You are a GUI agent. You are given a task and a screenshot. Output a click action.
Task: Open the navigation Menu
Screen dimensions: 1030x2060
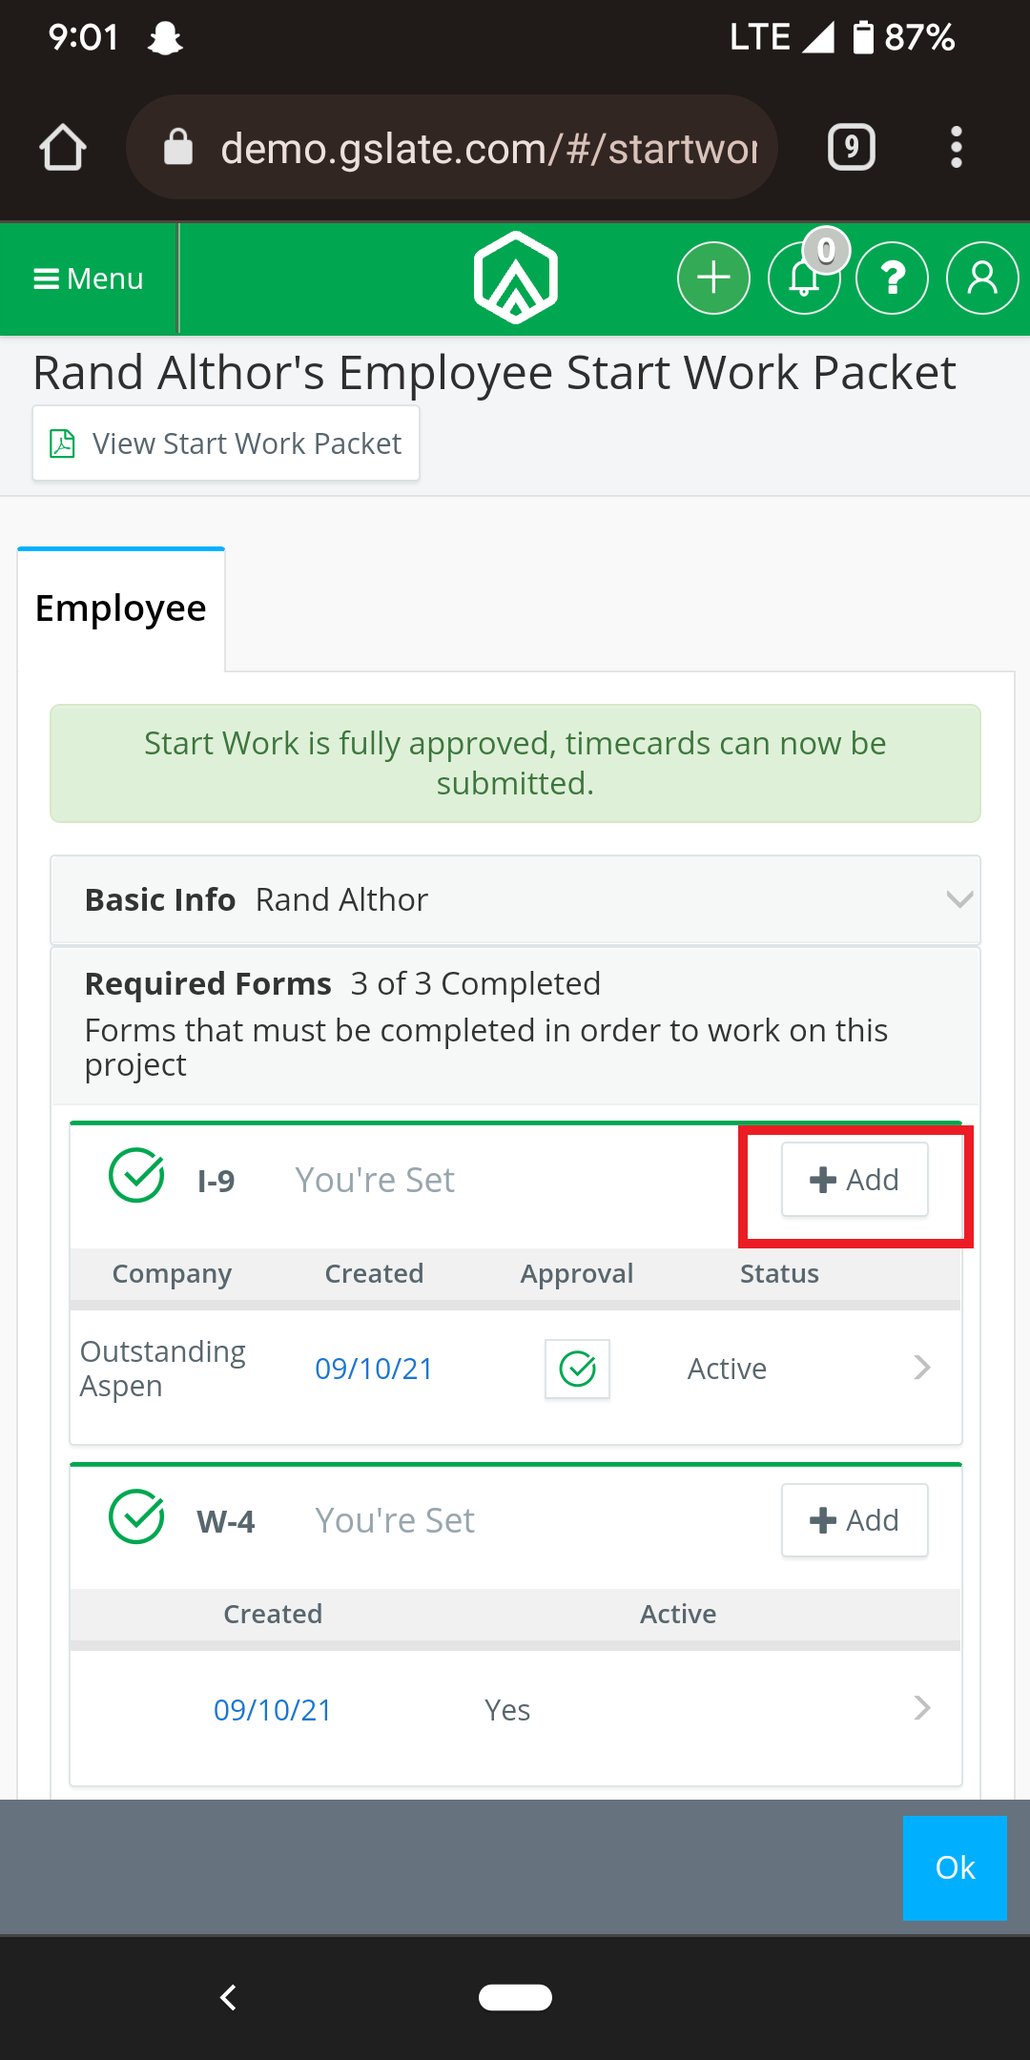point(88,278)
